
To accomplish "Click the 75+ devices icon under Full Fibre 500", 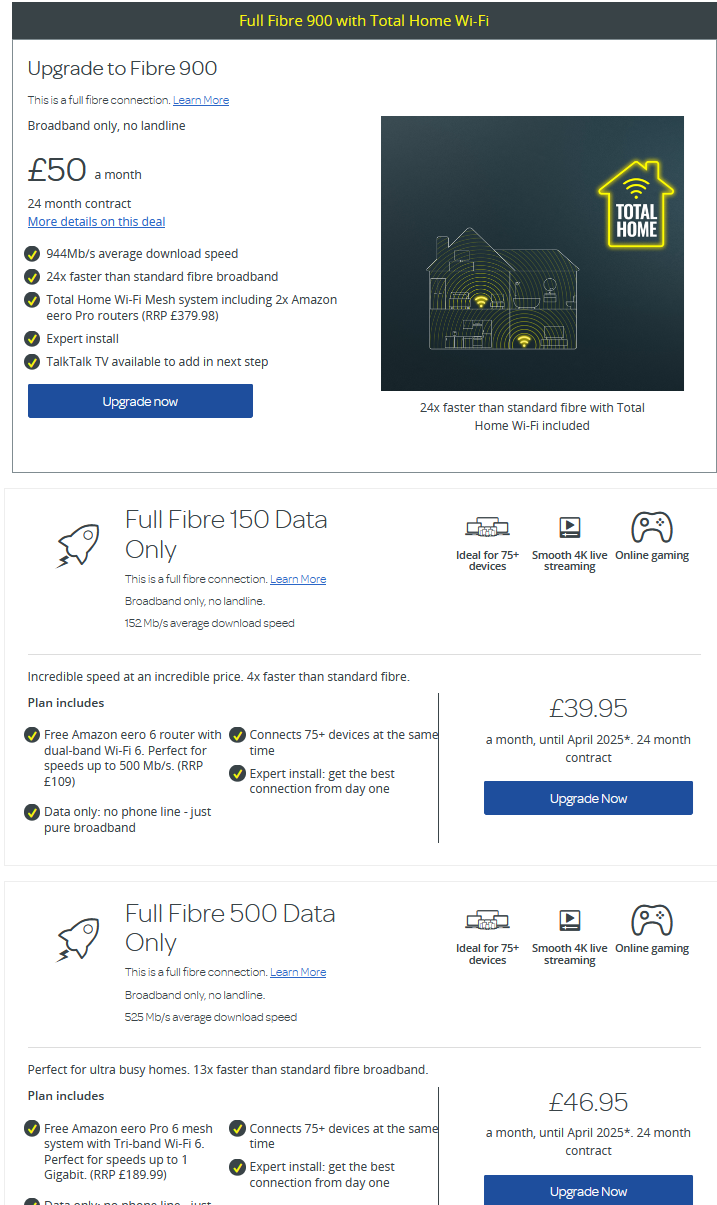I will 487,918.
